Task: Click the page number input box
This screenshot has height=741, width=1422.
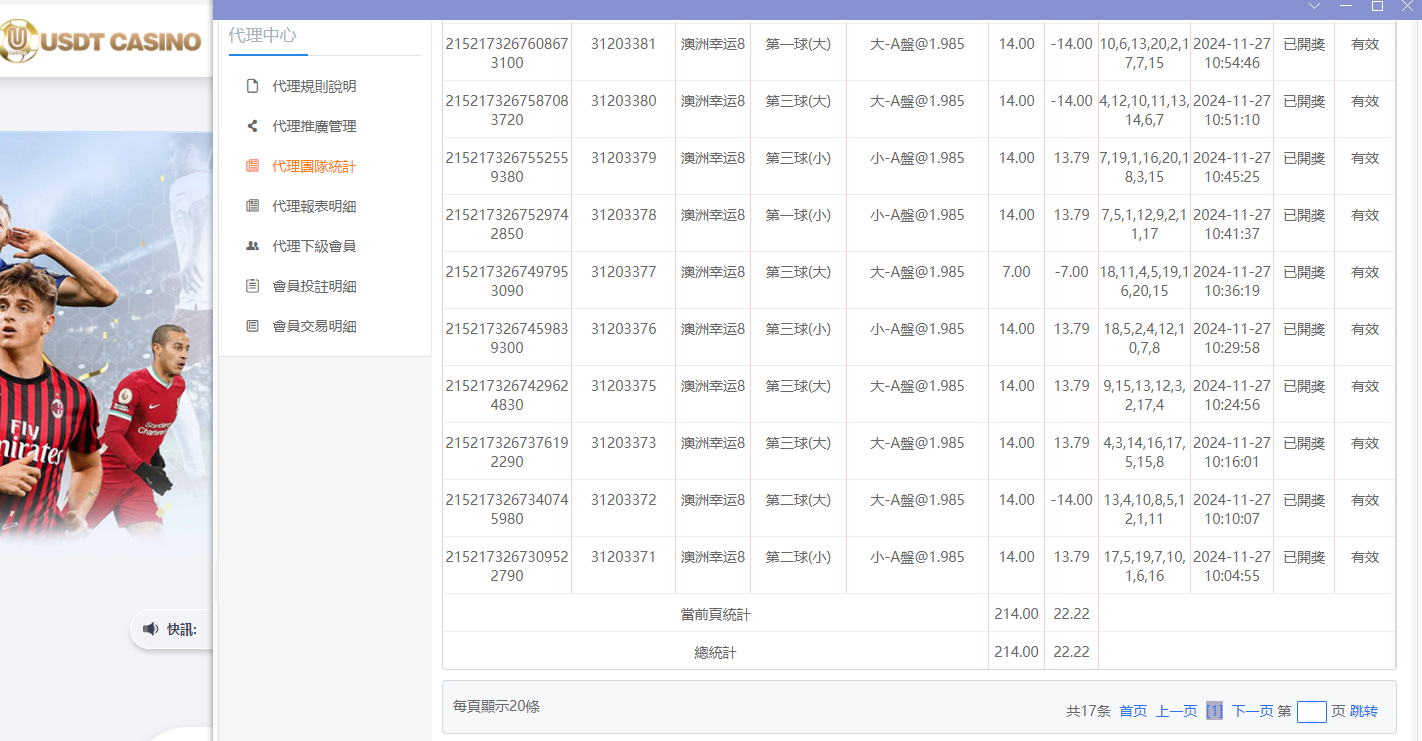Action: tap(1311, 712)
